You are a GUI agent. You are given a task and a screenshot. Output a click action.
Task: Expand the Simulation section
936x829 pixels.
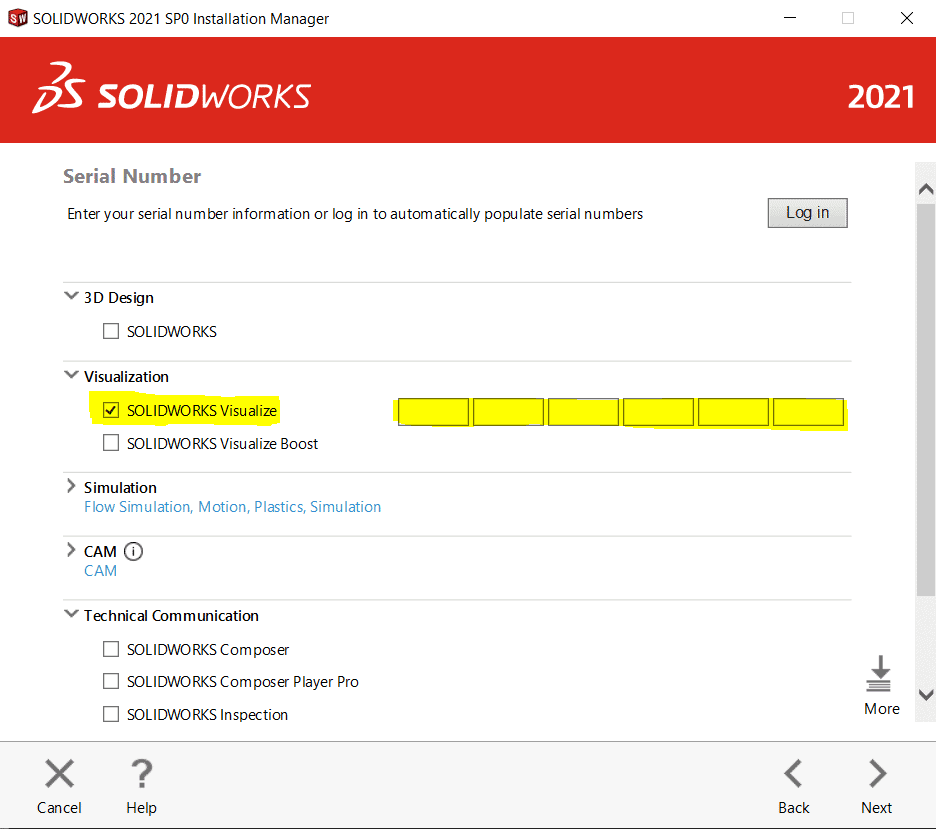pos(71,486)
